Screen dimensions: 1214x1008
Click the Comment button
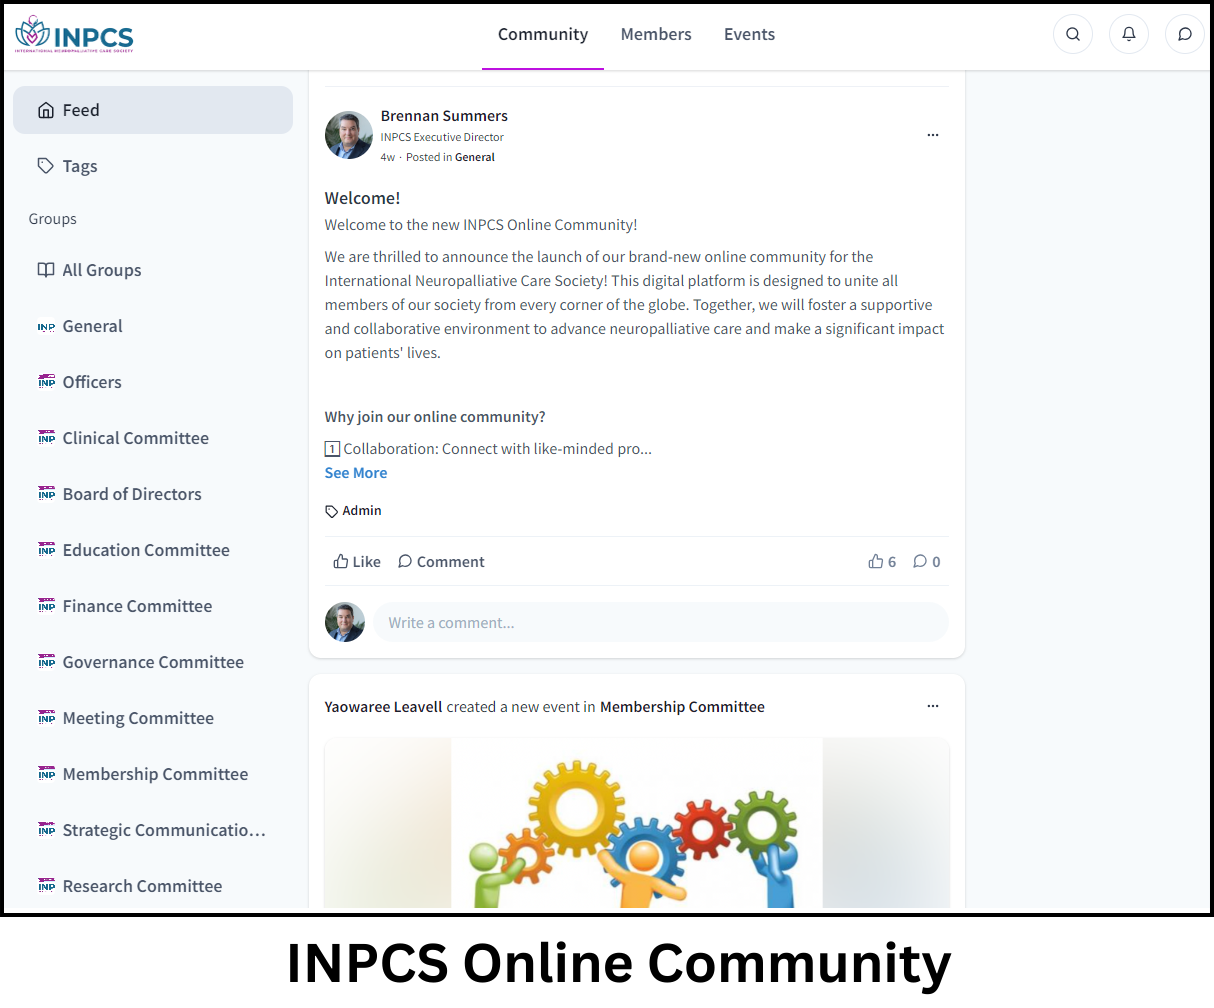tap(441, 562)
